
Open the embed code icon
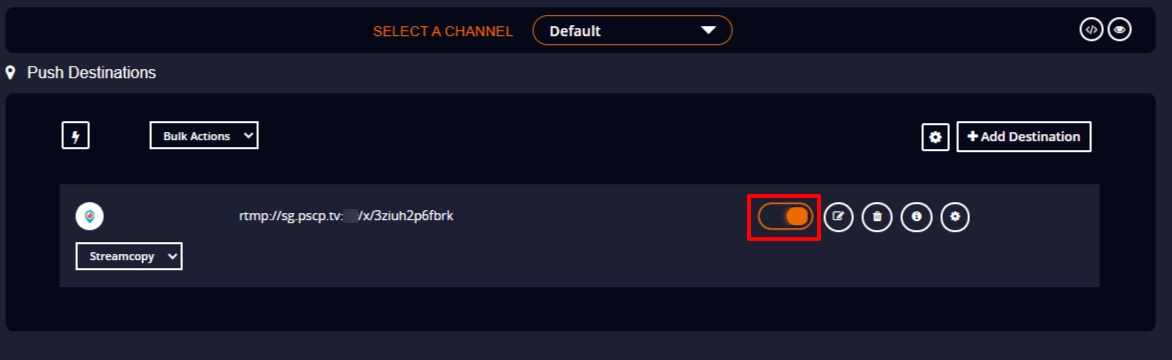click(x=1091, y=30)
